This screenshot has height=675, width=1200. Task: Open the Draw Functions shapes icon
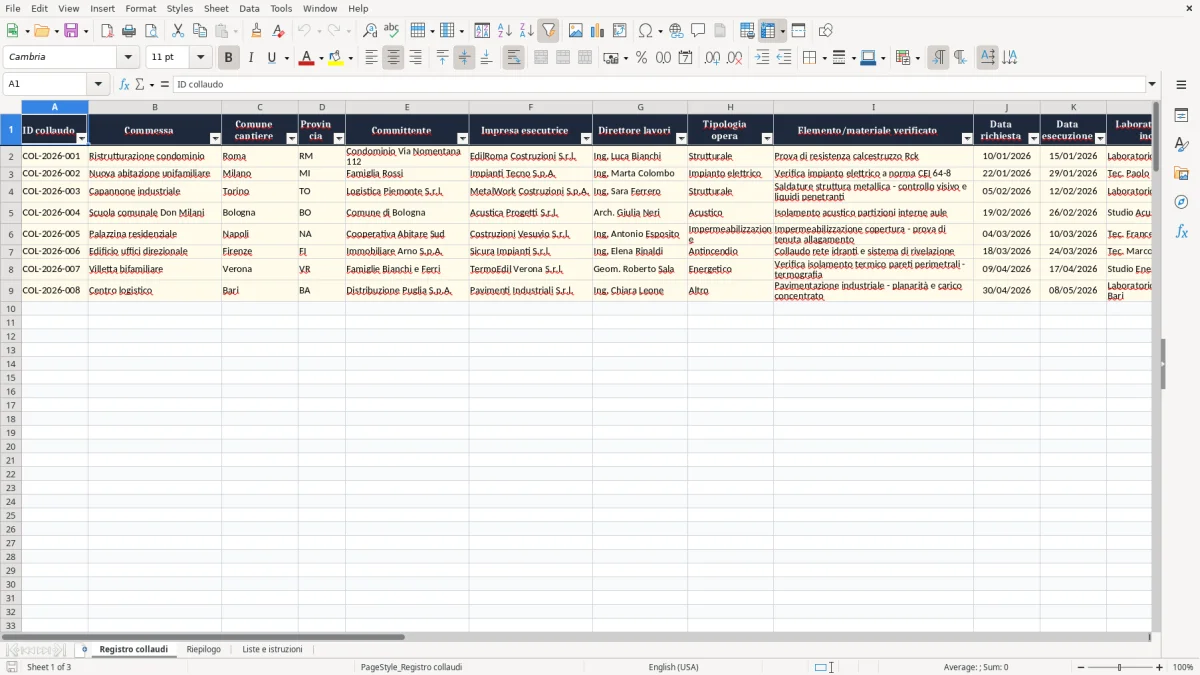[825, 31]
